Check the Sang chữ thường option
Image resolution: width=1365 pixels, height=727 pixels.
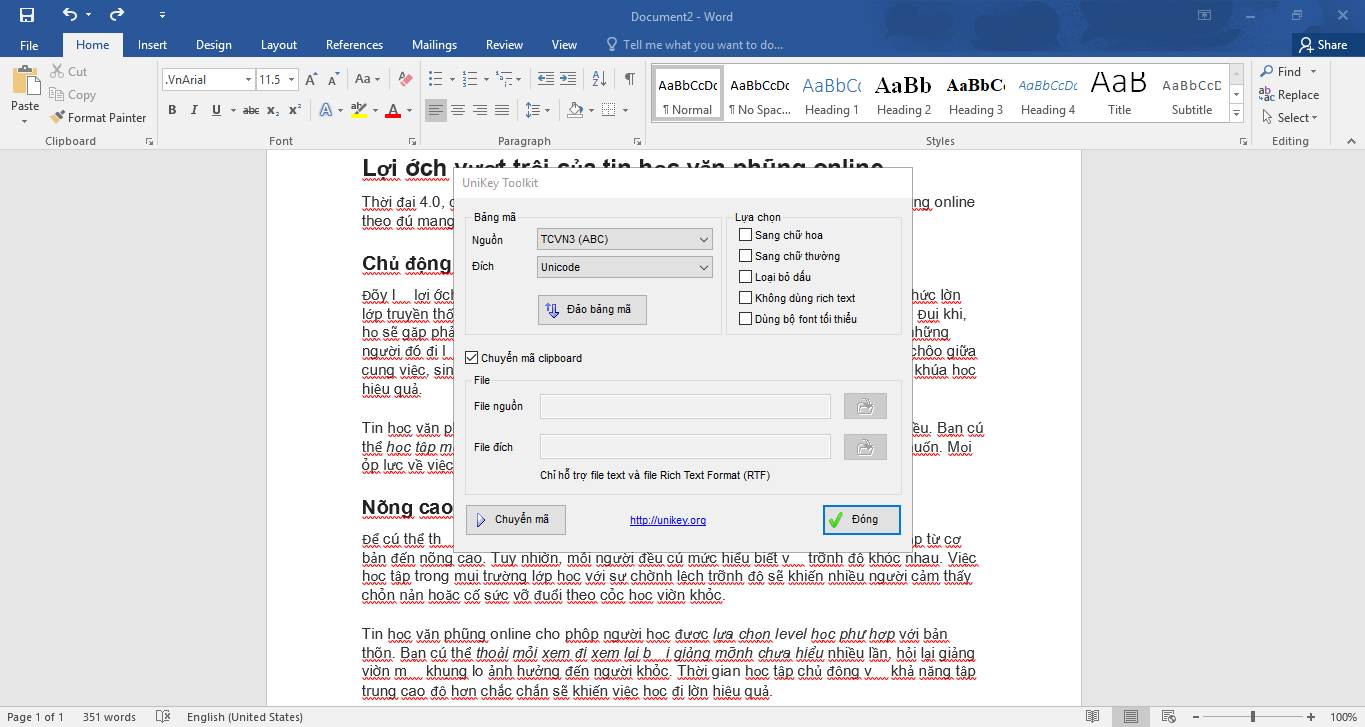(745, 256)
